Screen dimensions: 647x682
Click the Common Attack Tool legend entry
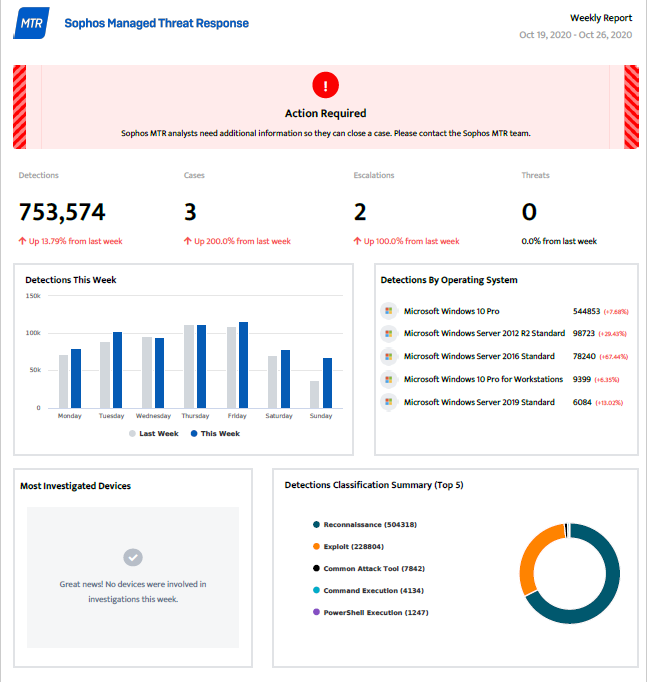(365, 568)
